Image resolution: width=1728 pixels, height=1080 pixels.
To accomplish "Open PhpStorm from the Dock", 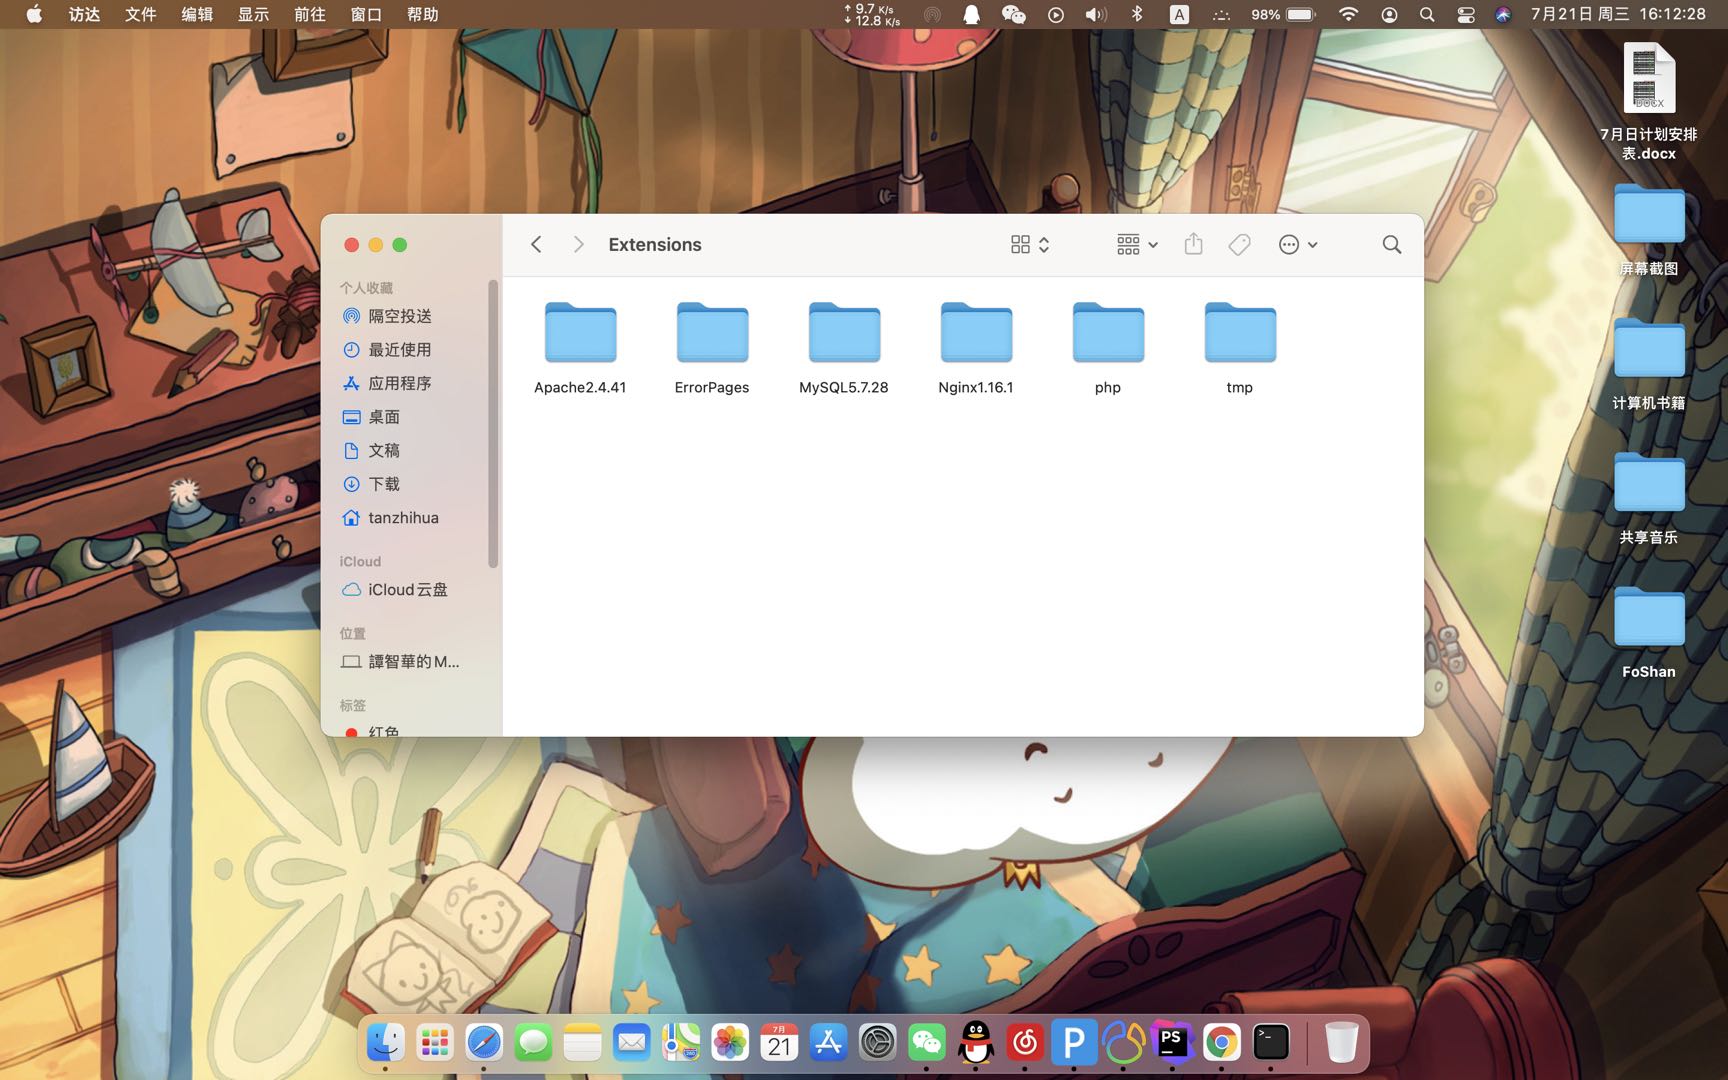I will [1172, 1044].
